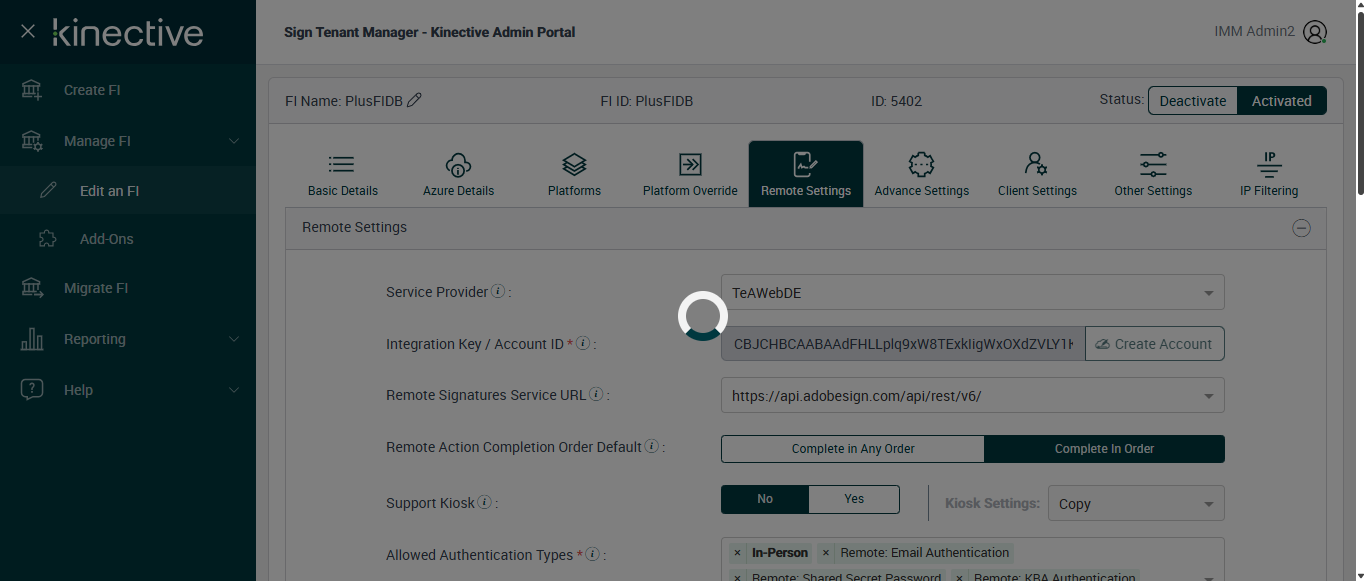Select Add-Ons in sidebar
This screenshot has height=581, width=1366.
[128, 239]
